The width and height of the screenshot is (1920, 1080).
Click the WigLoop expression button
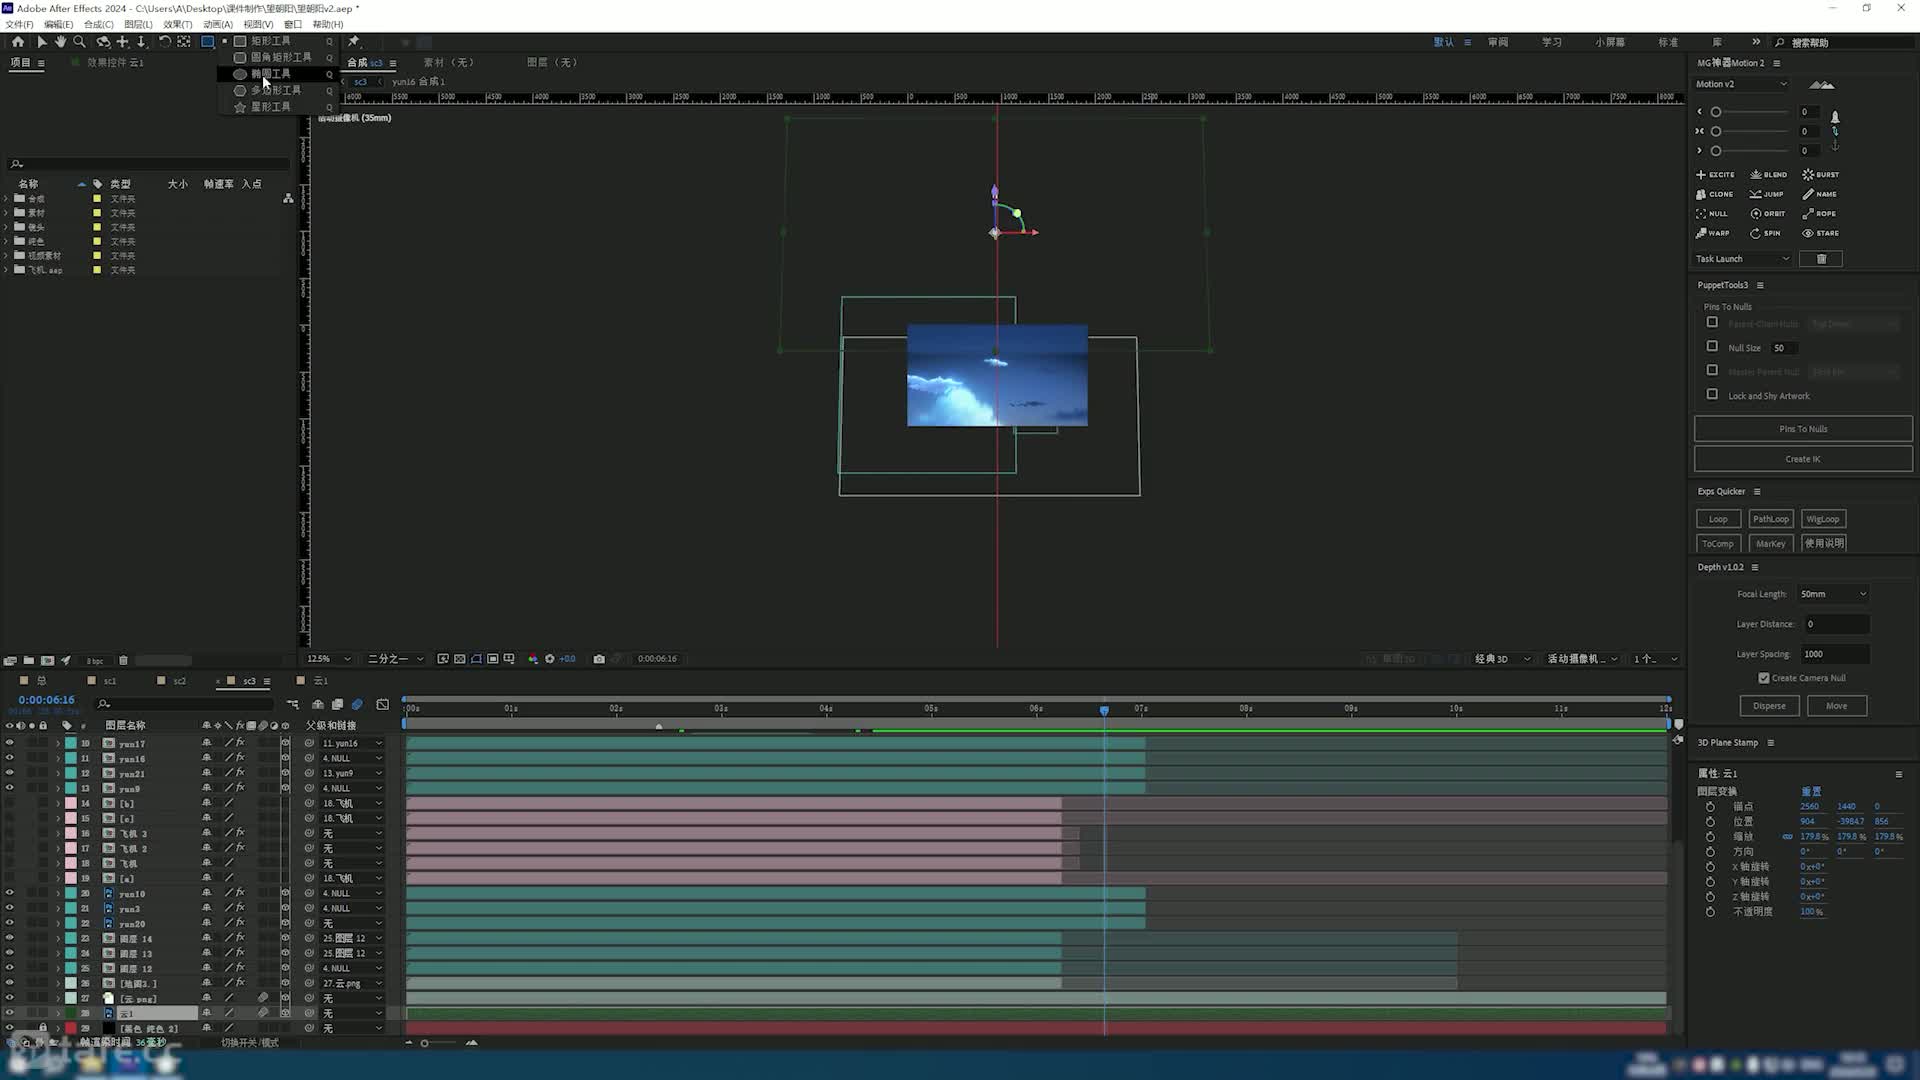pyautogui.click(x=1823, y=519)
